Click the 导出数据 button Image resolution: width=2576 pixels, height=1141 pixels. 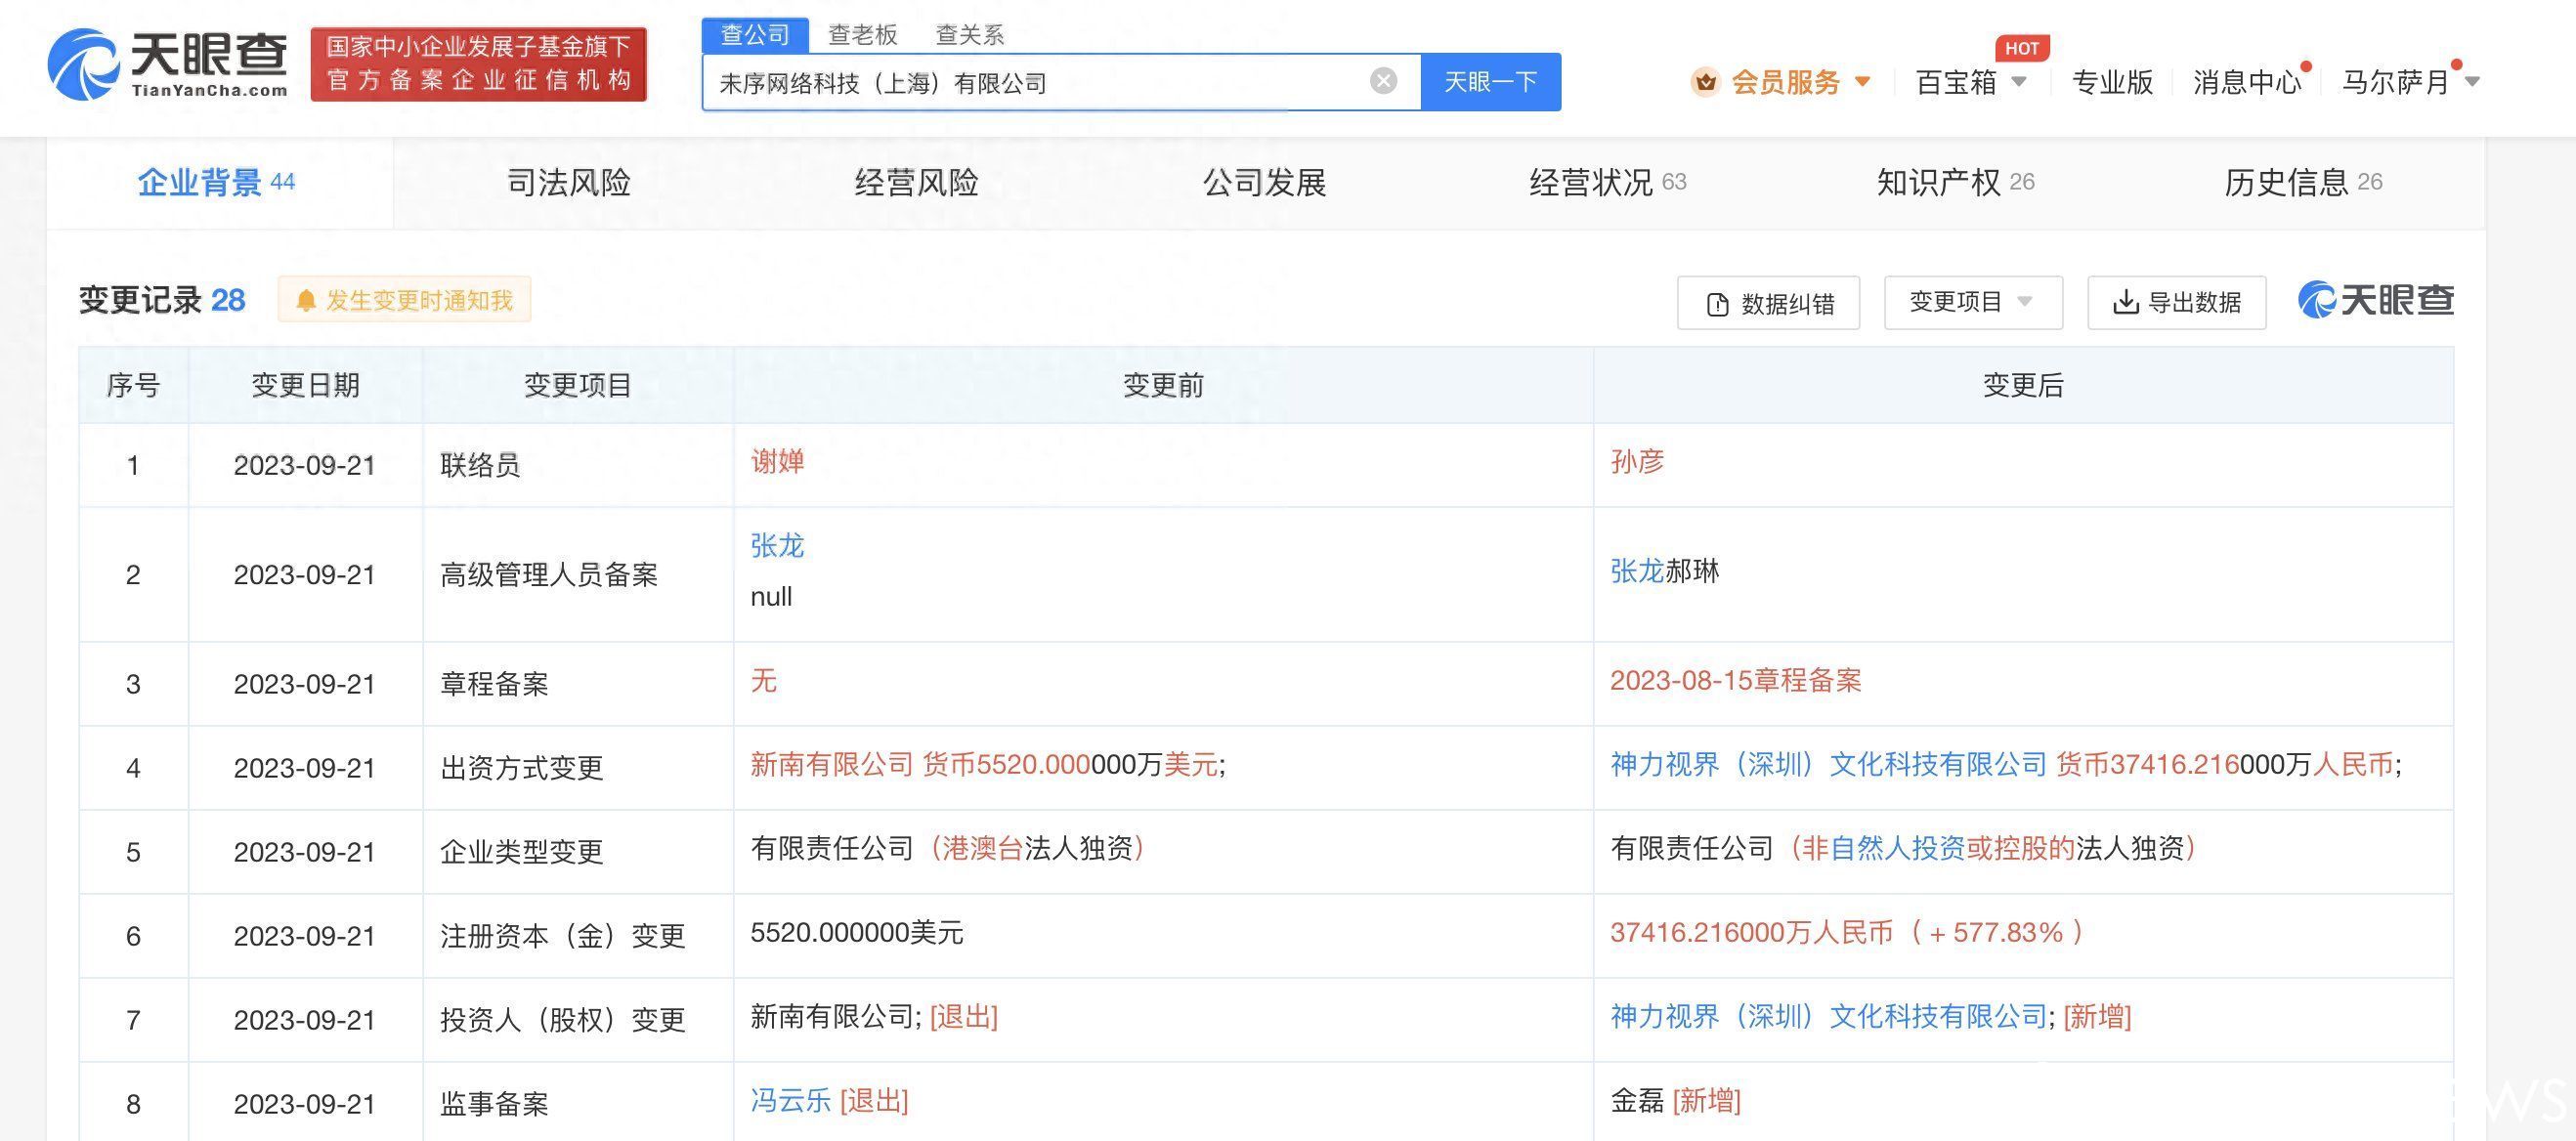point(2176,302)
